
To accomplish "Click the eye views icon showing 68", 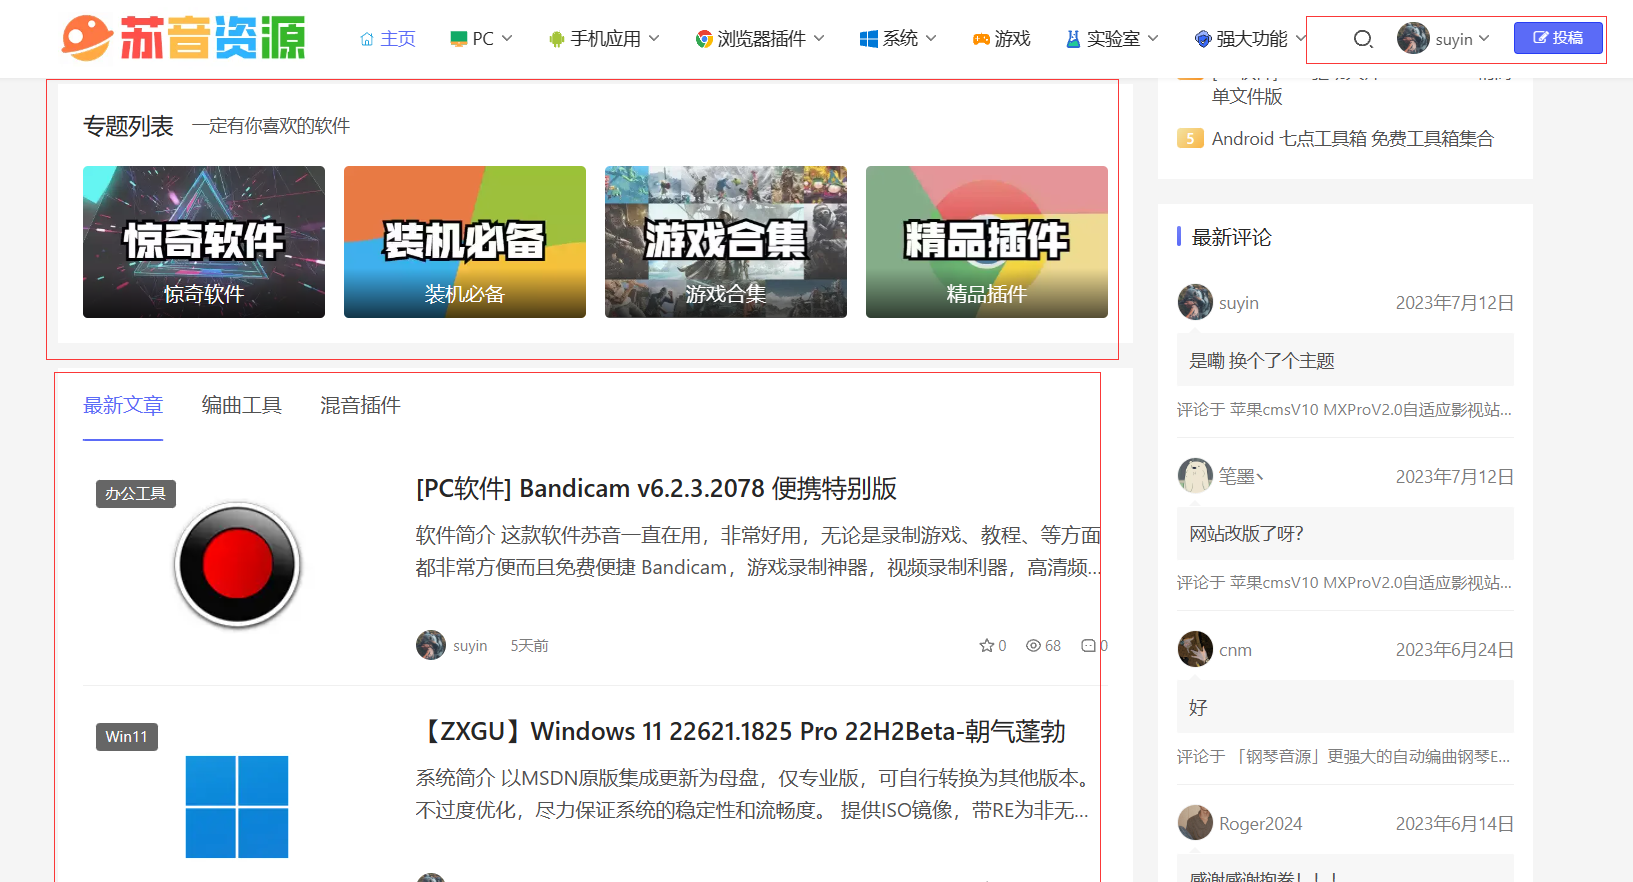I will point(1034,646).
